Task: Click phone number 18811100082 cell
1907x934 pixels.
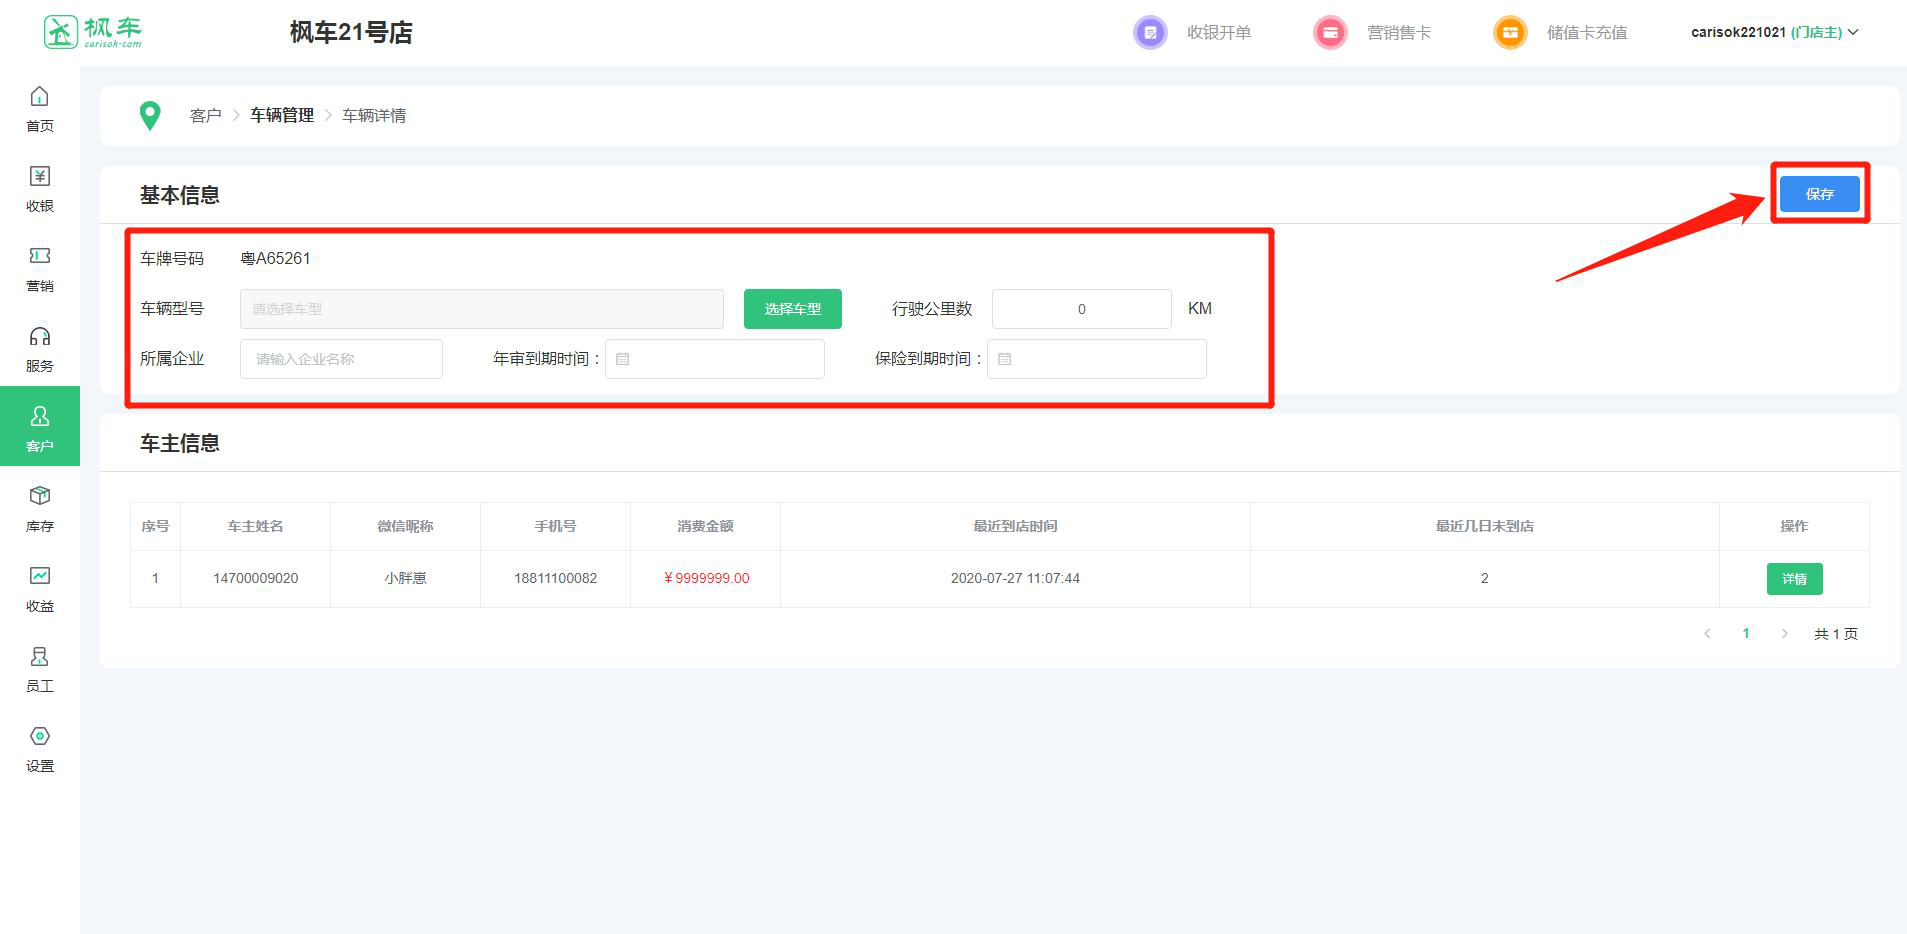Action: 556,578
